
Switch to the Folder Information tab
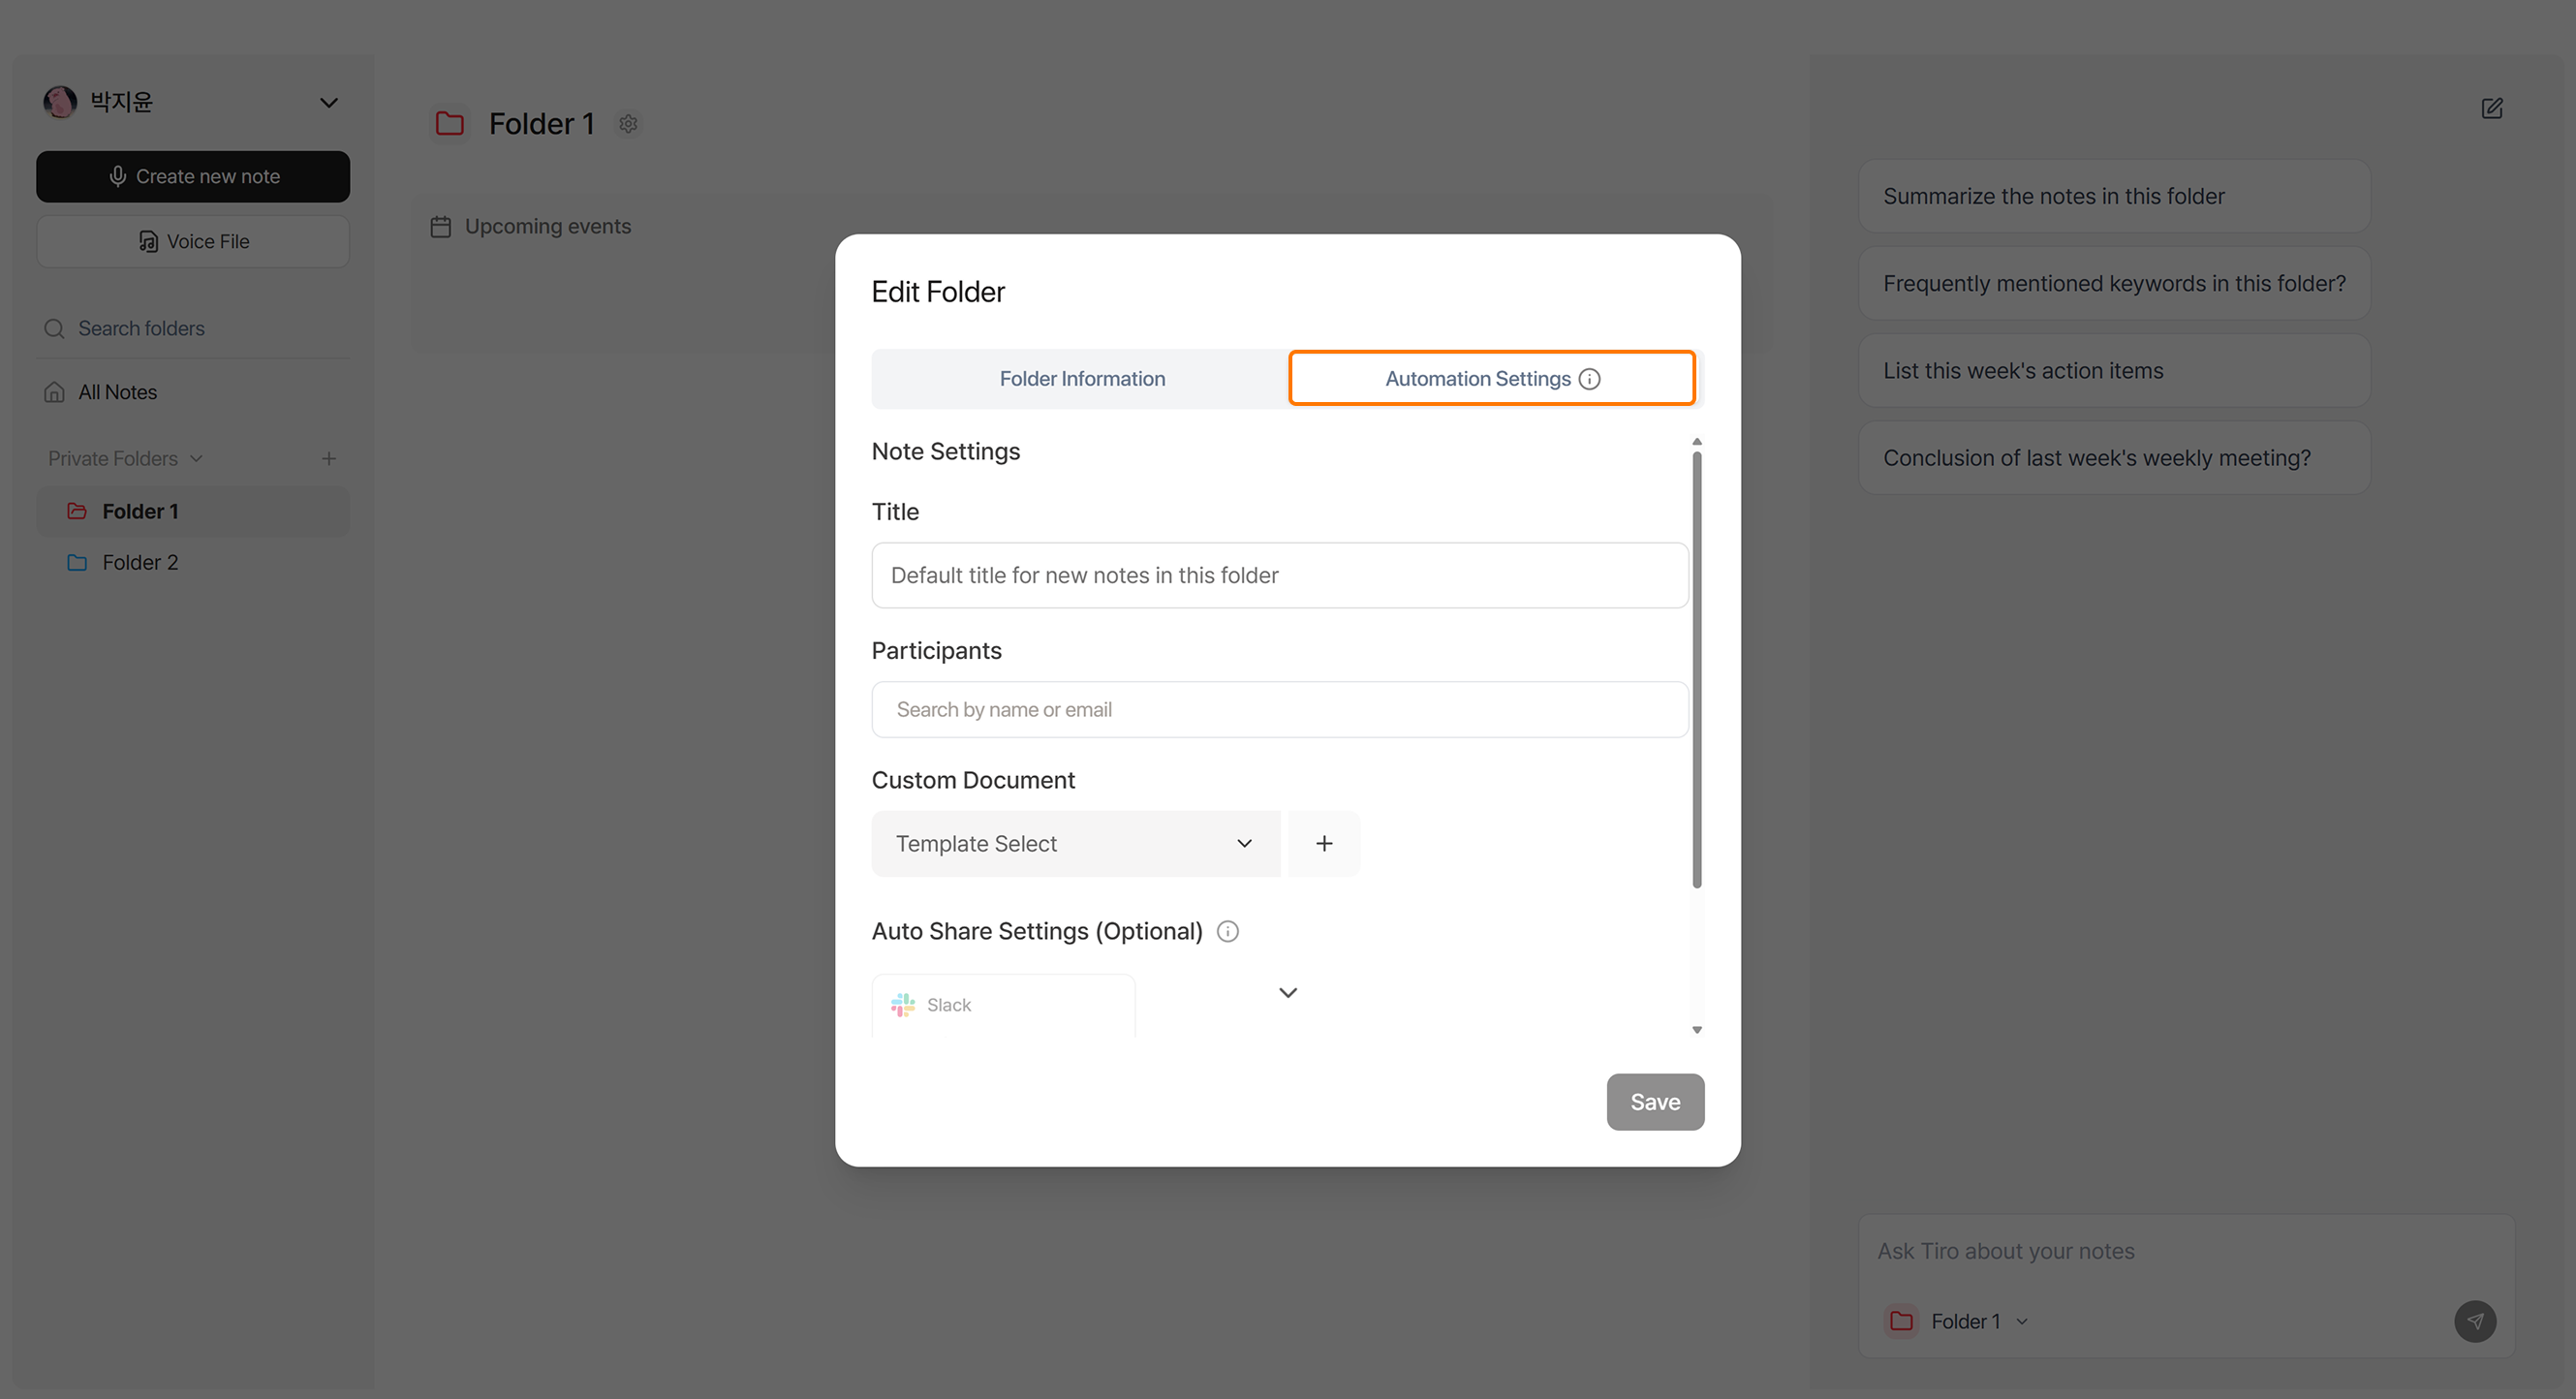click(x=1081, y=379)
